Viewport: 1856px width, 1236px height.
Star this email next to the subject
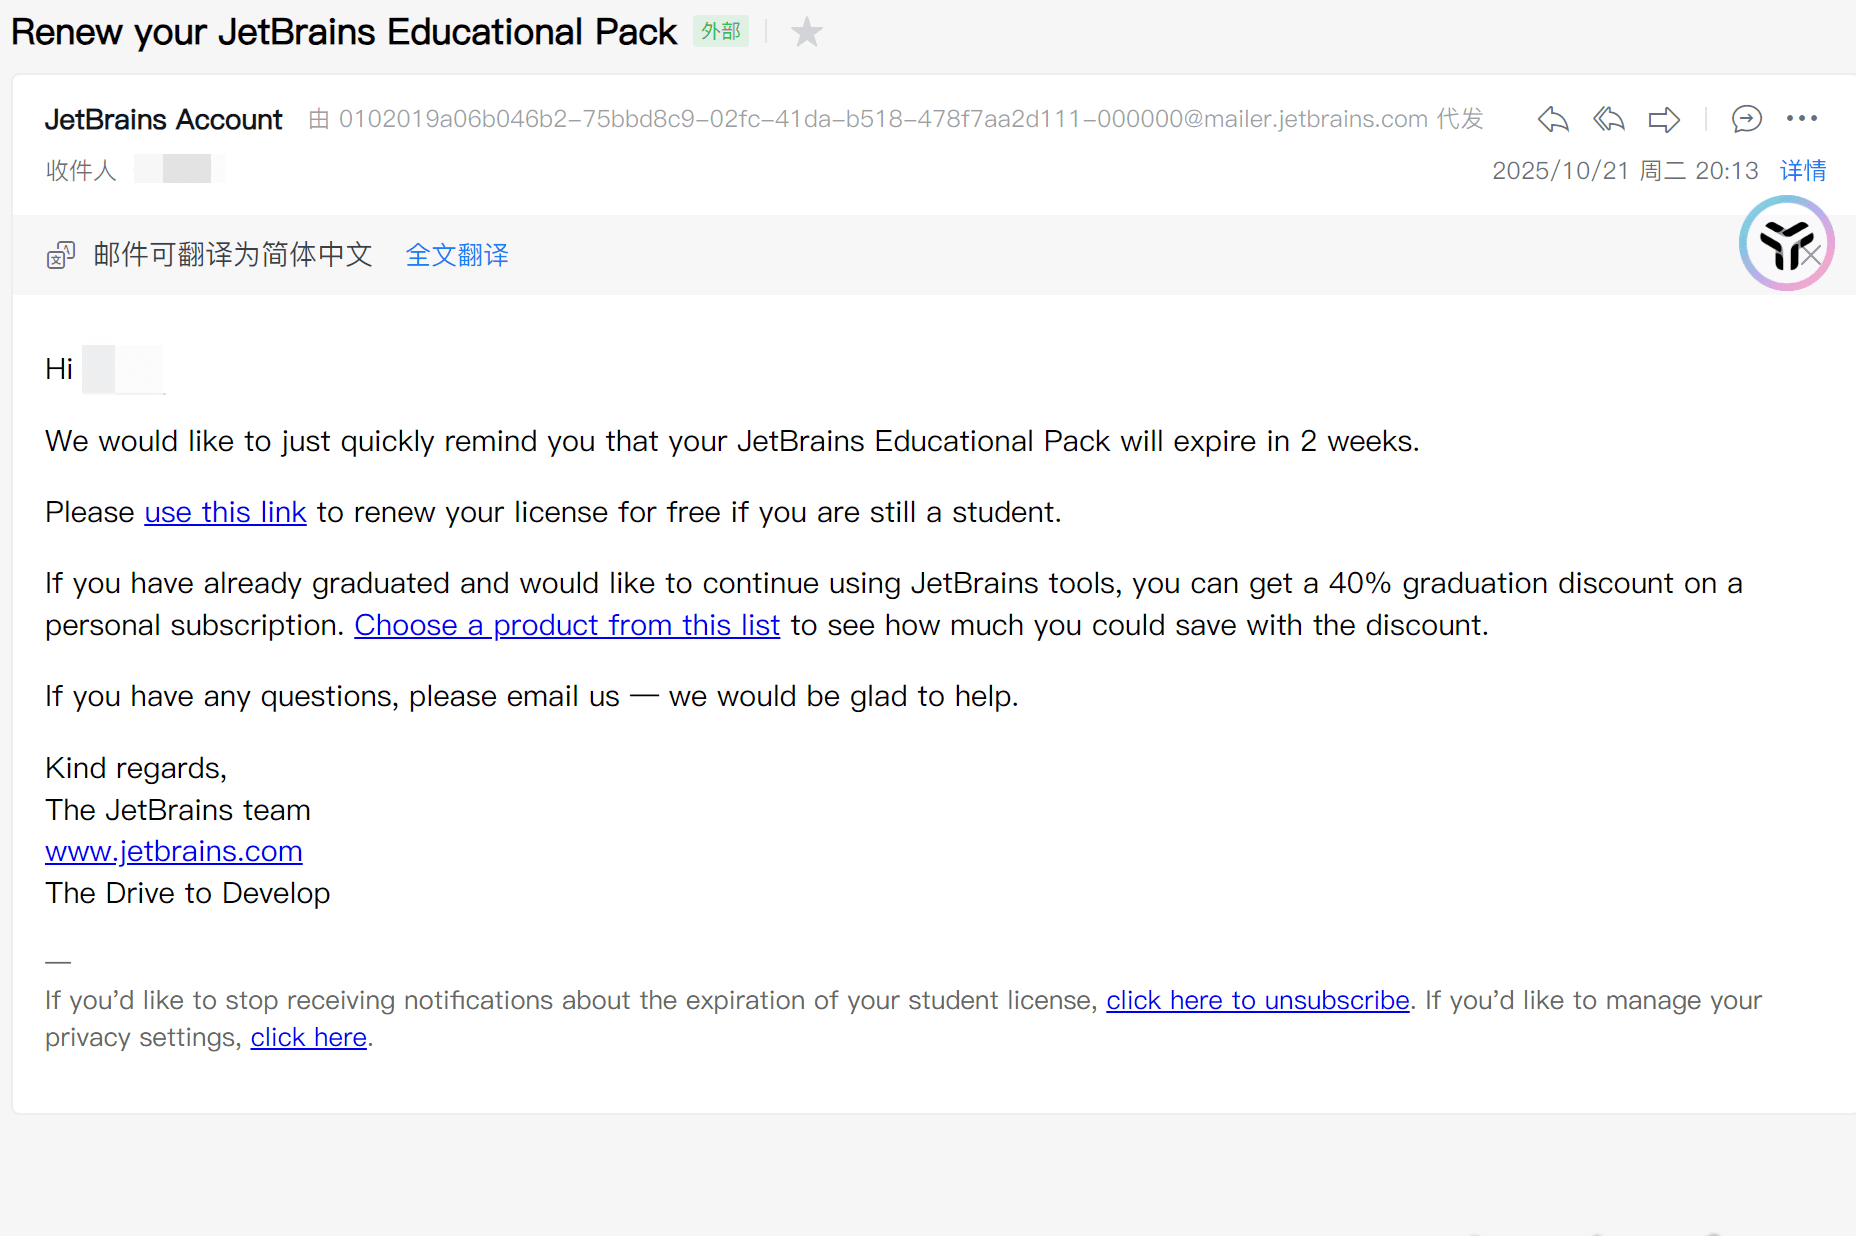click(806, 33)
